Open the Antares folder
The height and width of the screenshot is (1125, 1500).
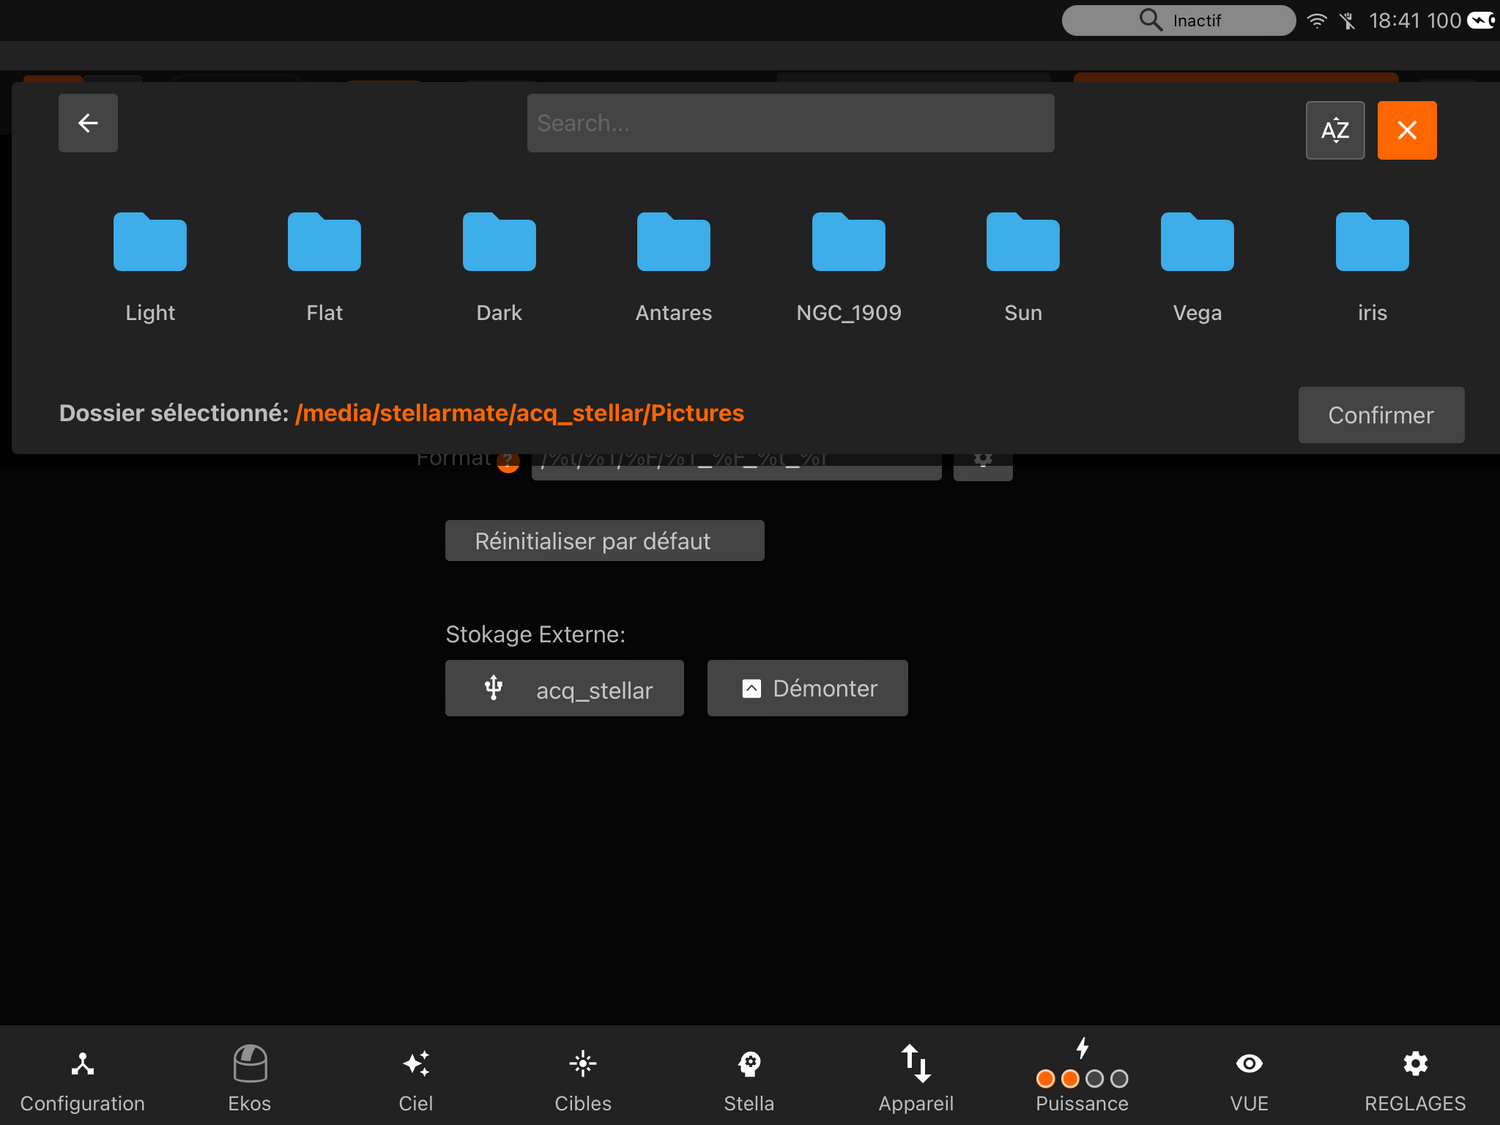tap(674, 267)
